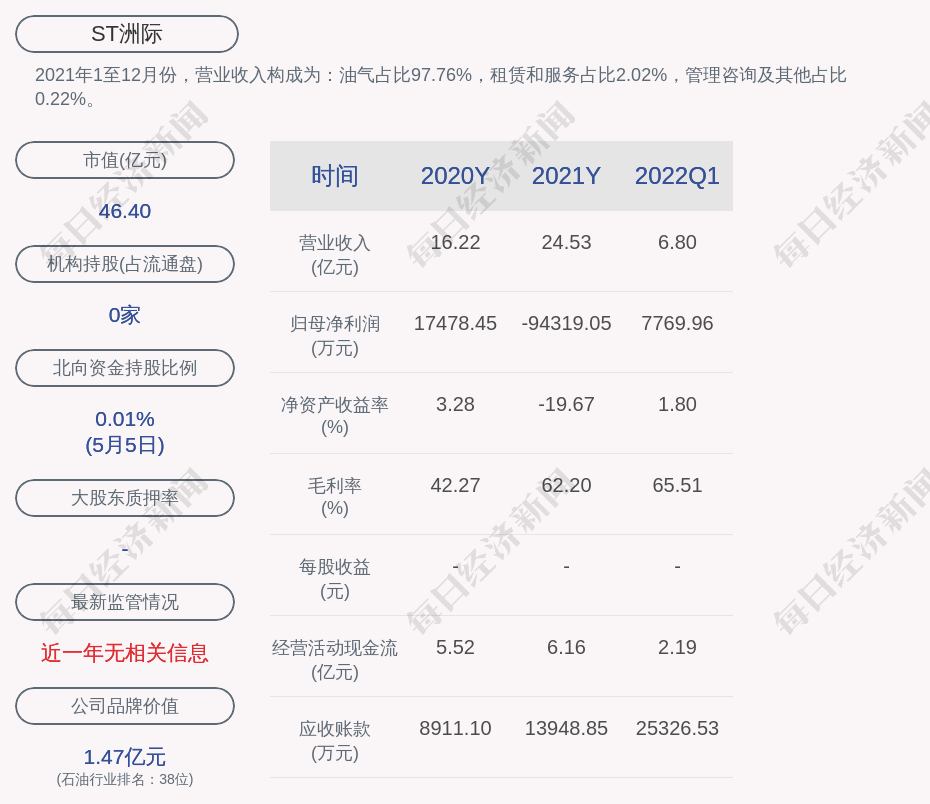Click the 公司品牌价值 label pill
This screenshot has width=930, height=804.
[x=125, y=706]
